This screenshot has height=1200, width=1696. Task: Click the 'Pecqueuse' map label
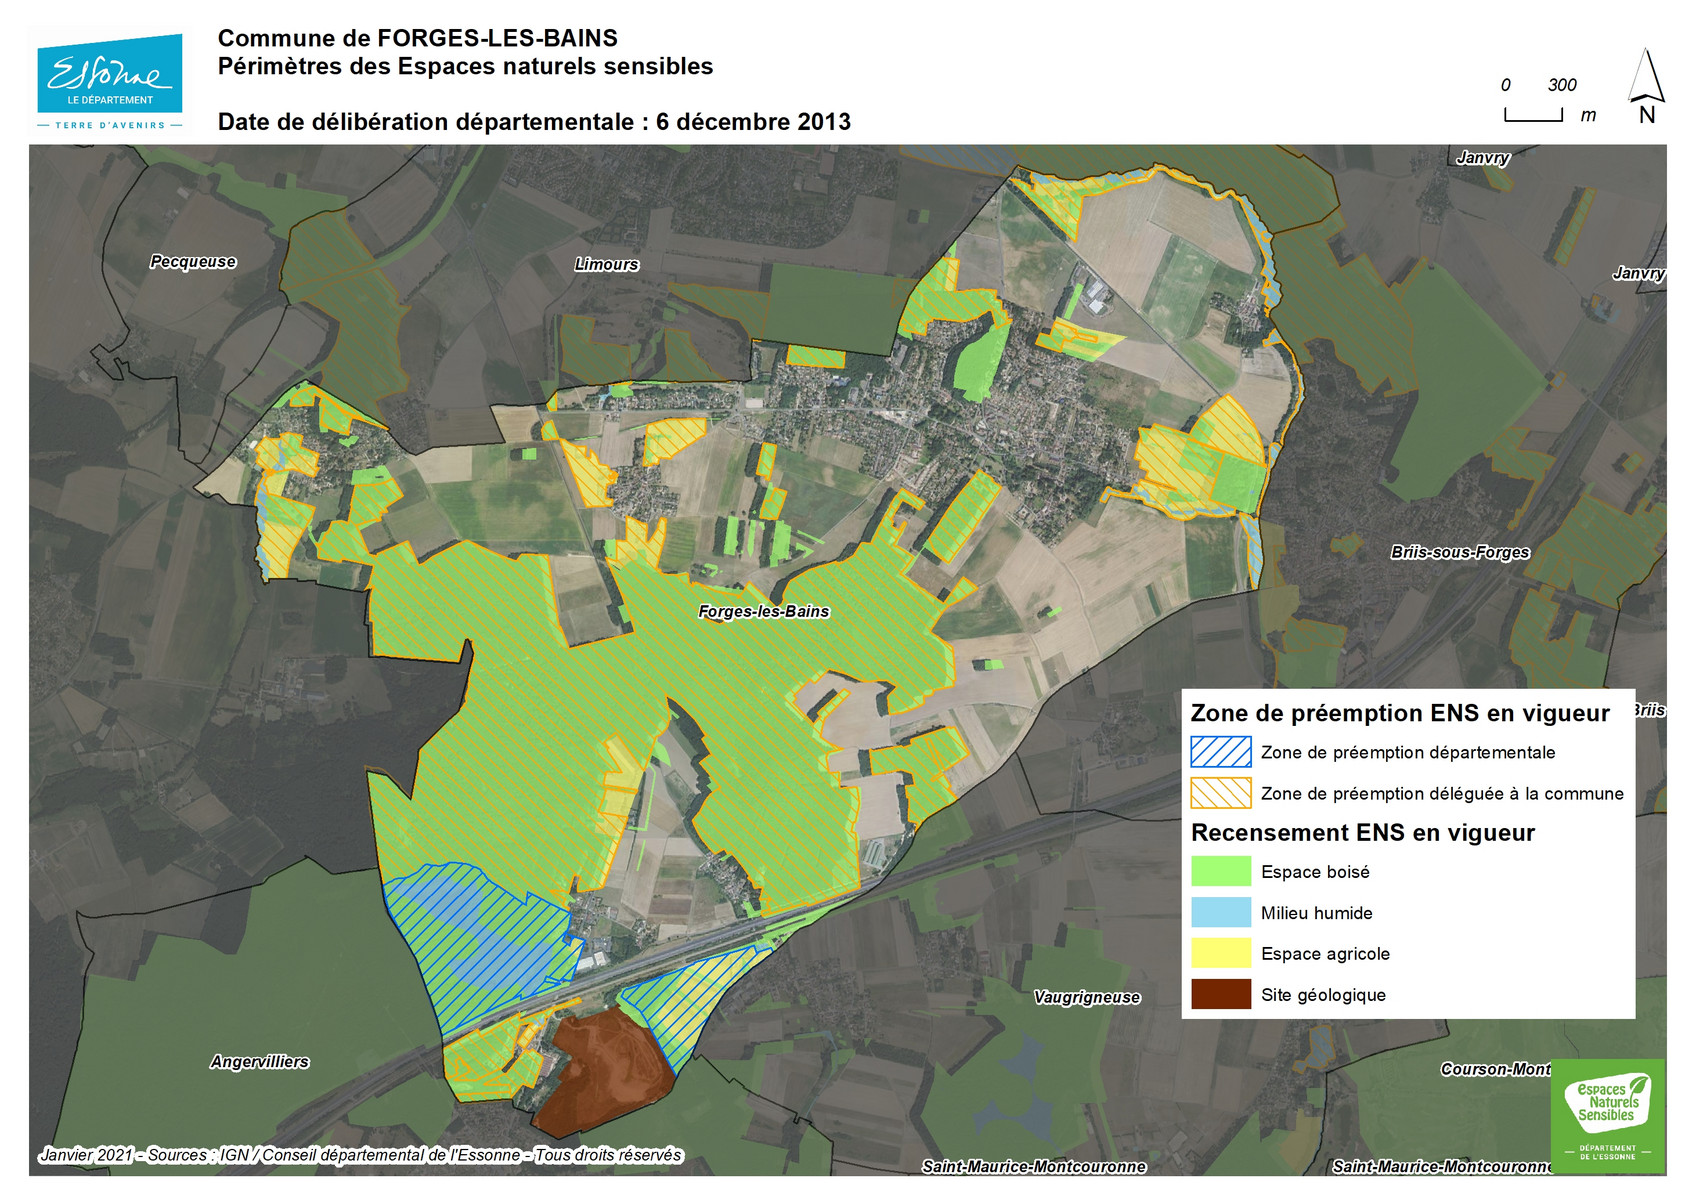tap(193, 261)
